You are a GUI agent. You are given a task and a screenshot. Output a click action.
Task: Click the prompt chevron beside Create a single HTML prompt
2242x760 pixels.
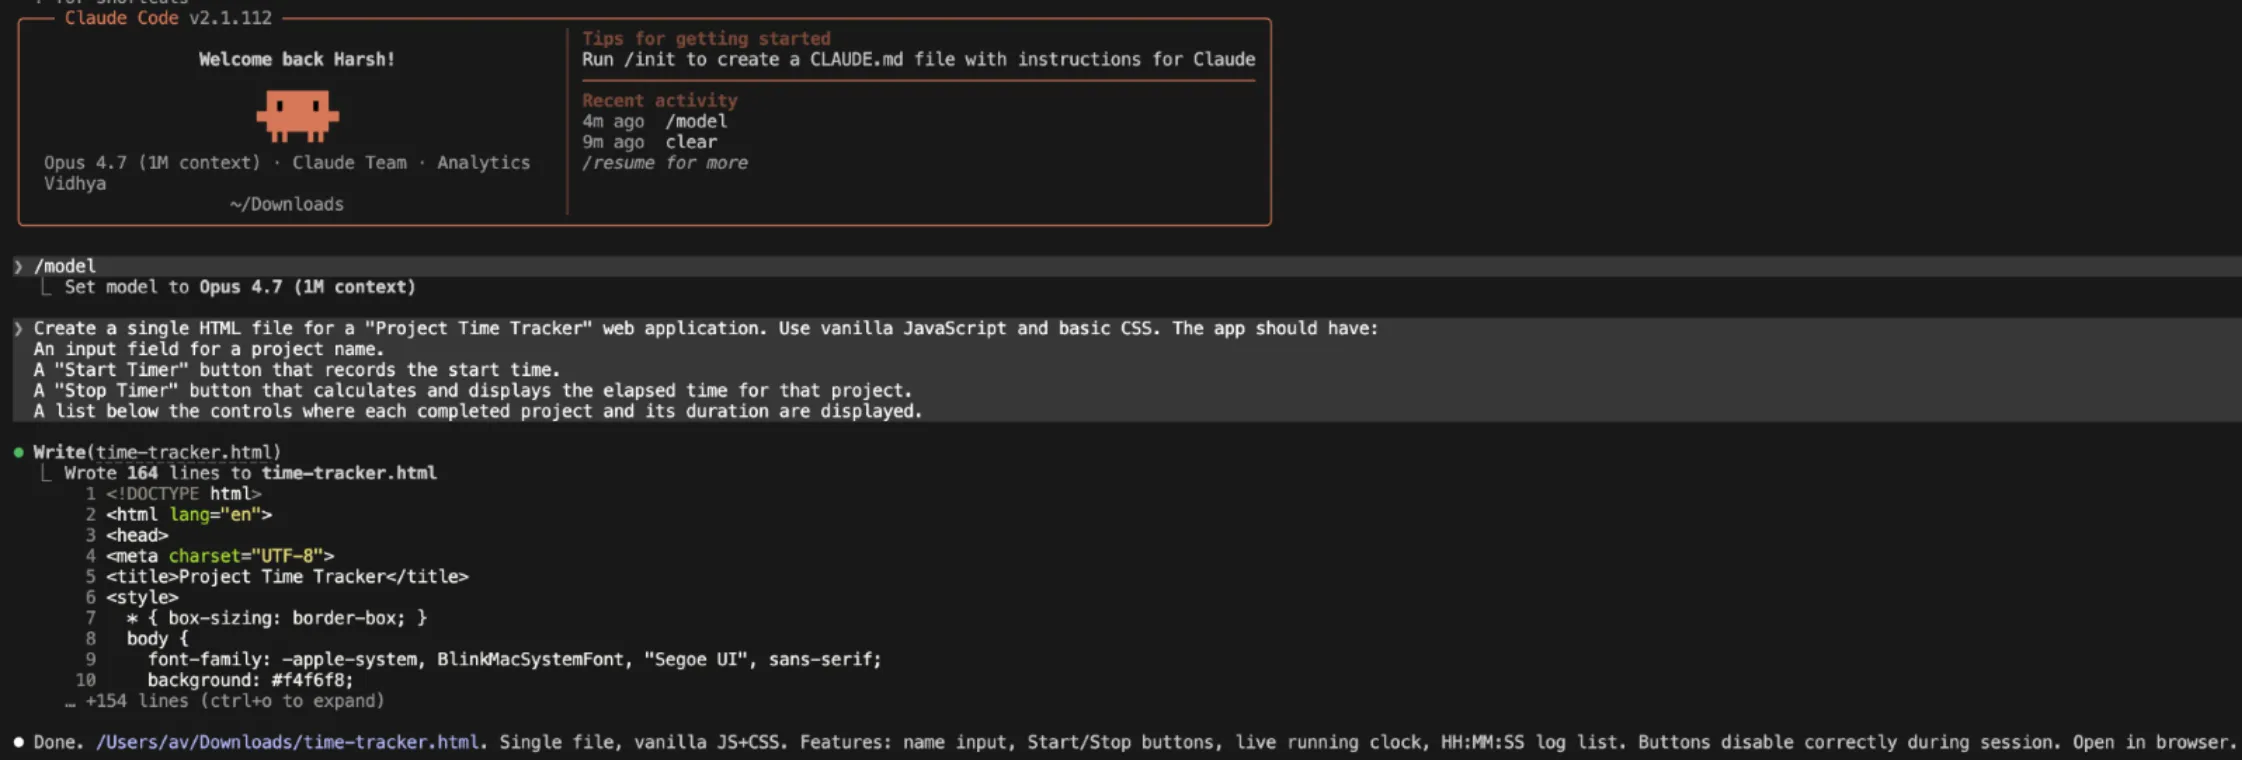pyautogui.click(x=18, y=328)
